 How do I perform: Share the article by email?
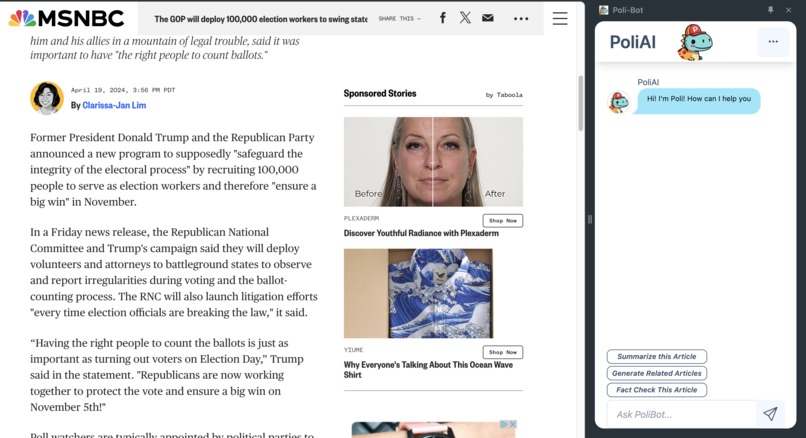488,18
